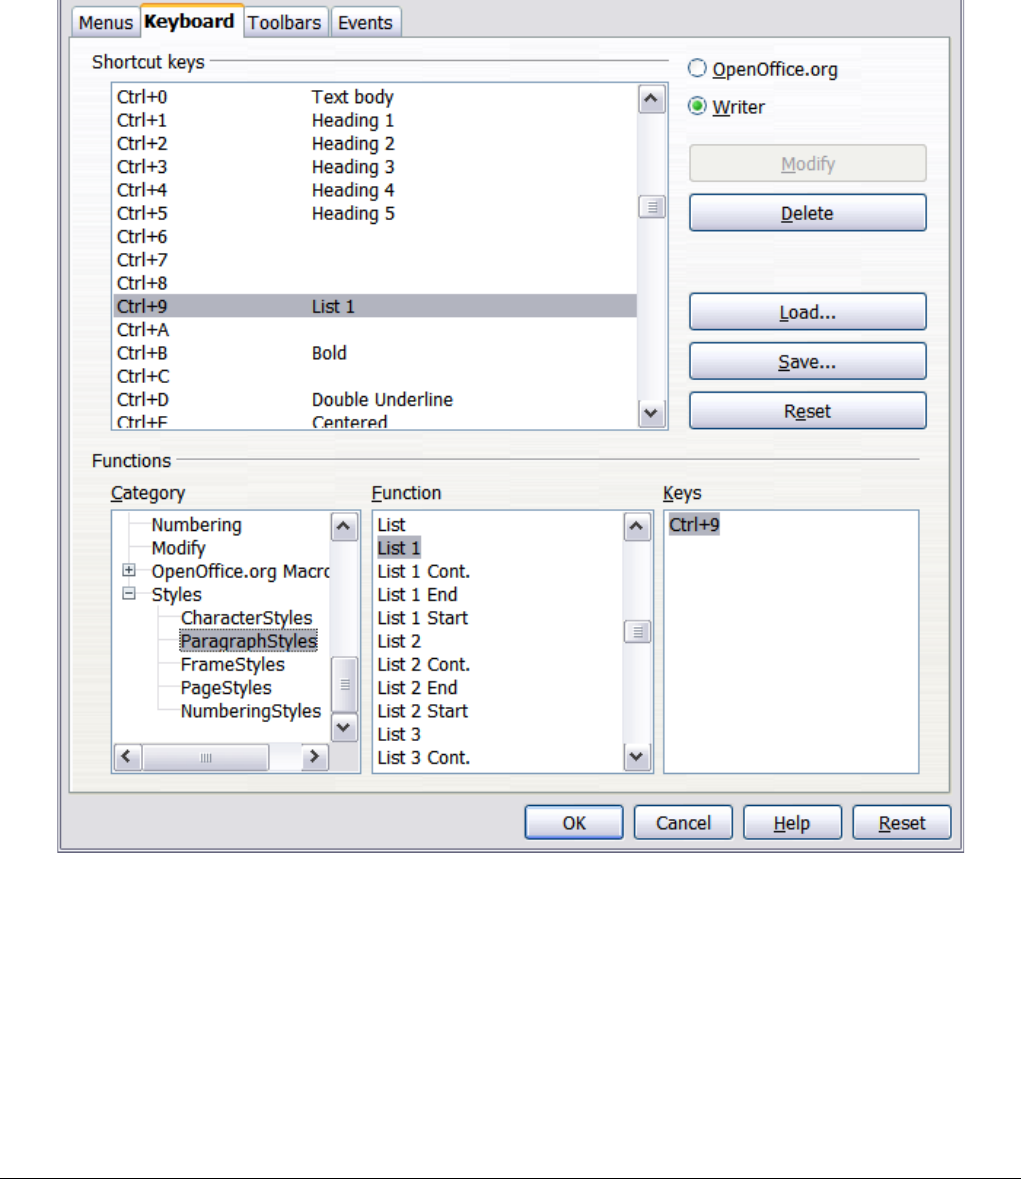
Task: Select the Writer radio button
Action: click(x=697, y=106)
